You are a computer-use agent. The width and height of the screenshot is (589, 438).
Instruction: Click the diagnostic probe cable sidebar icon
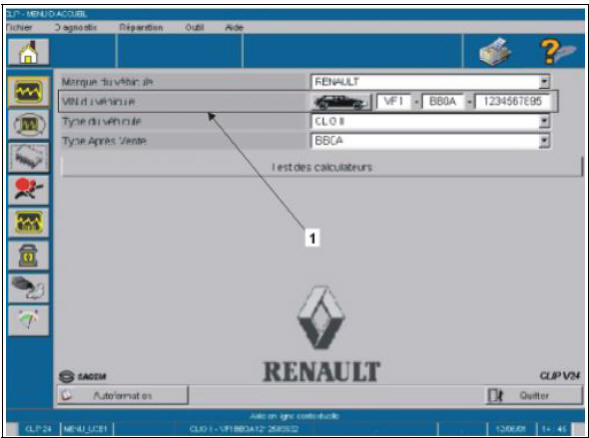[29, 288]
